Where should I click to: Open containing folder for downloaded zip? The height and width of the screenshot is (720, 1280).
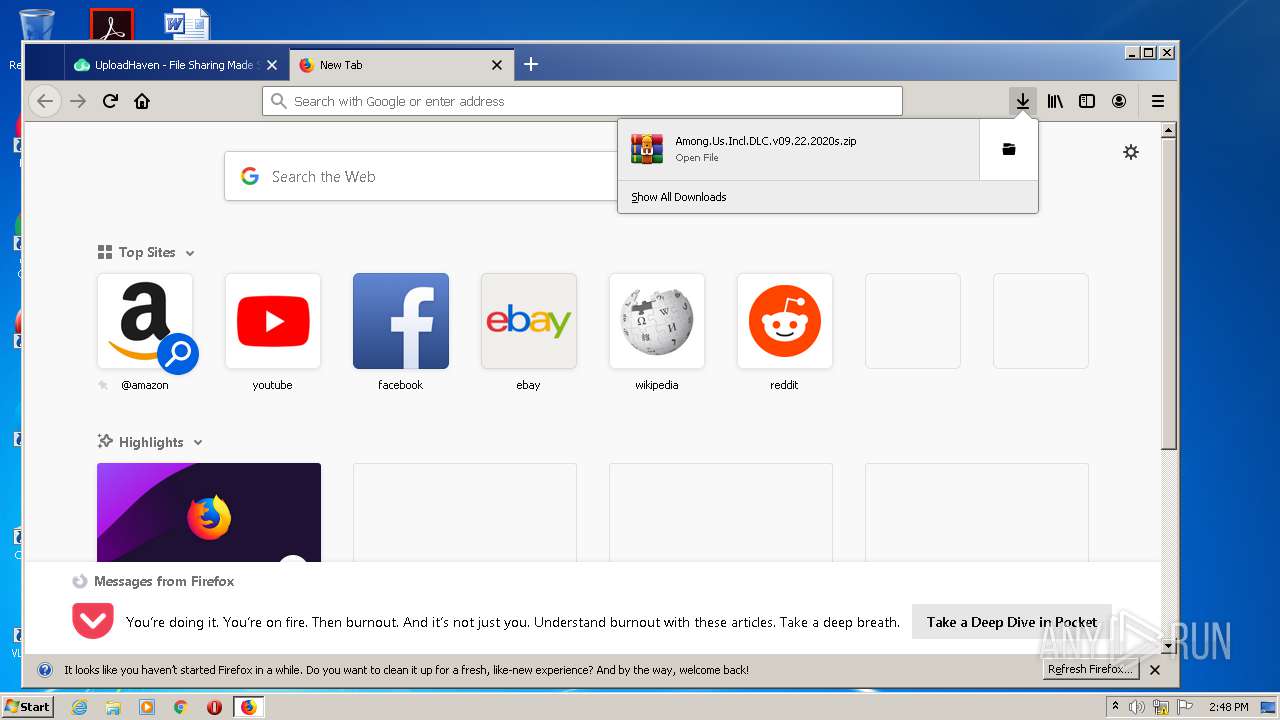1009,149
